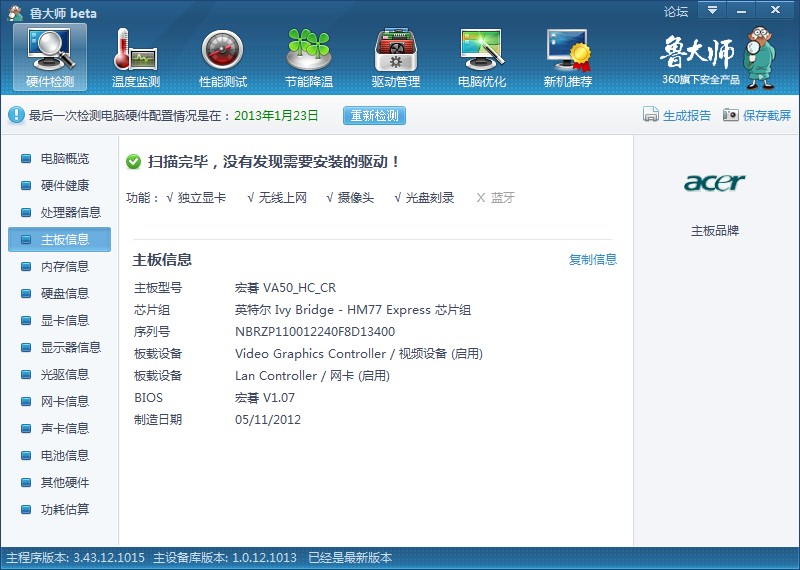The height and width of the screenshot is (570, 800).
Task: Click motherboard model 宏碁 VA50_HC_CR
Action: click(285, 288)
